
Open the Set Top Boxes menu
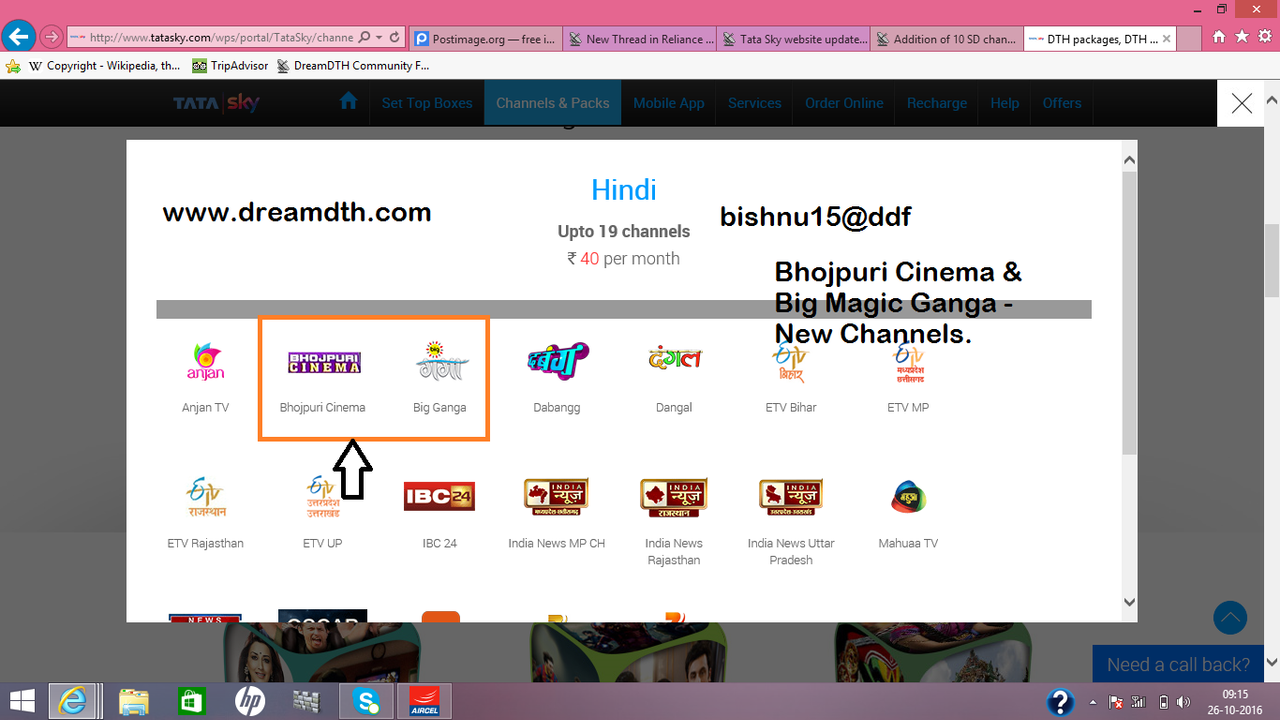[x=427, y=103]
